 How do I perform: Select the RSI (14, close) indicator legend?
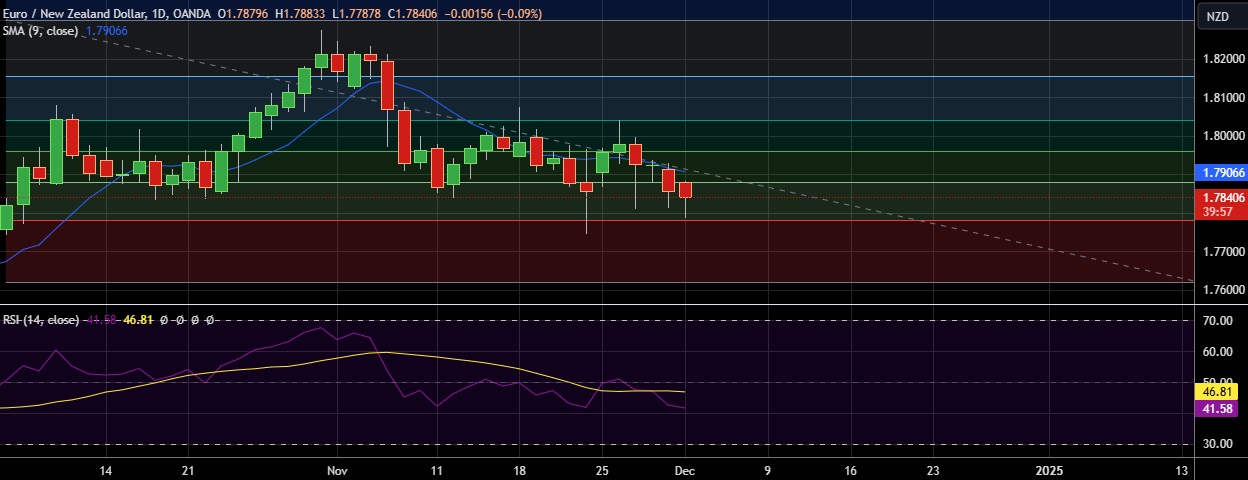coord(42,320)
